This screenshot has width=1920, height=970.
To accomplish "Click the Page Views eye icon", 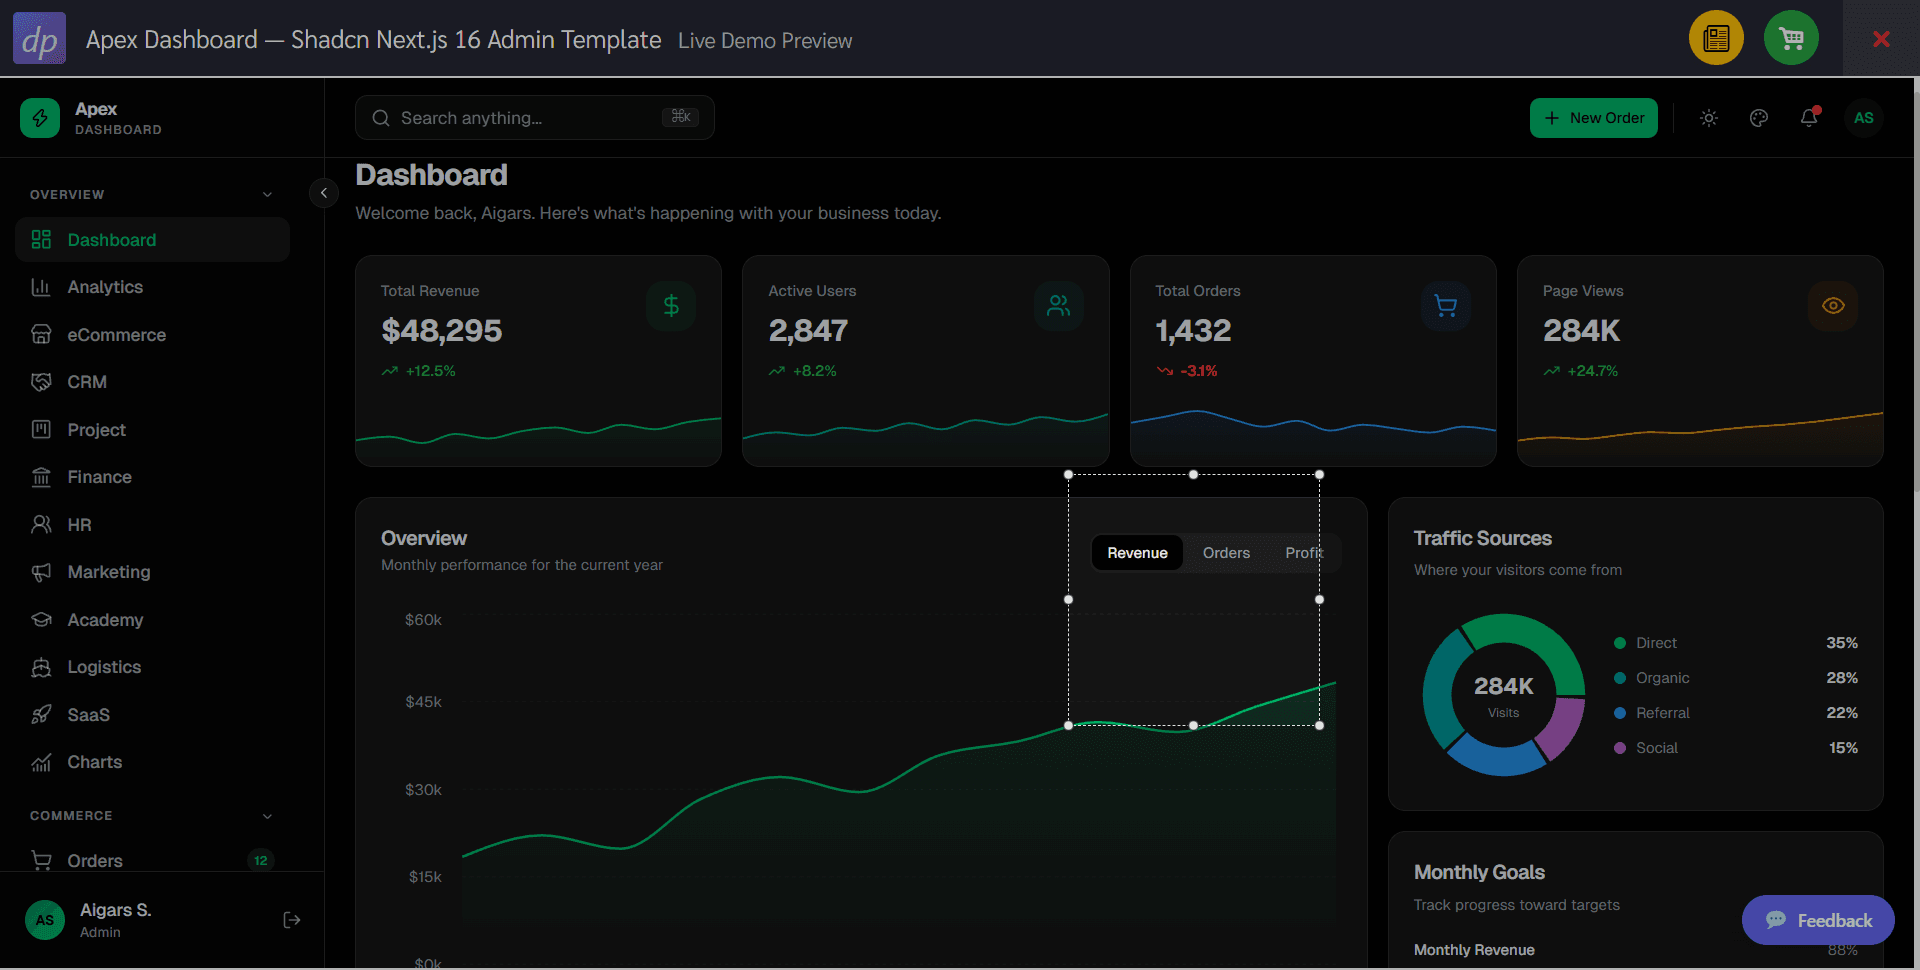I will click(x=1833, y=306).
